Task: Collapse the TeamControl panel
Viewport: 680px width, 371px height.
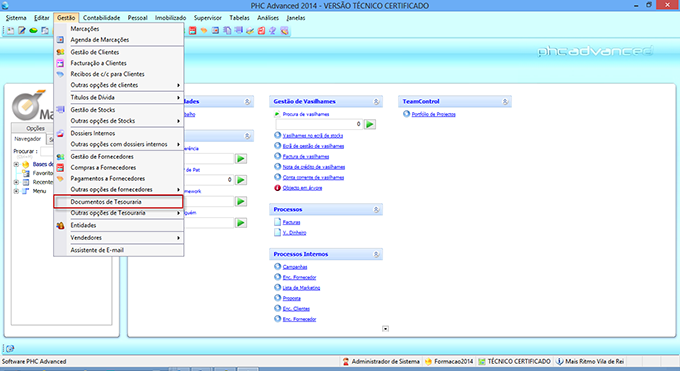Action: click(505, 102)
